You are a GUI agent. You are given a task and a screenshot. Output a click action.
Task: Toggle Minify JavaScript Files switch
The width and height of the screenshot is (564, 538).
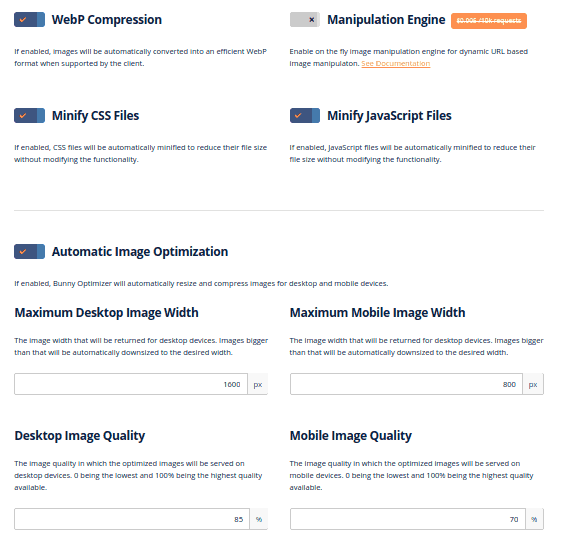point(305,116)
